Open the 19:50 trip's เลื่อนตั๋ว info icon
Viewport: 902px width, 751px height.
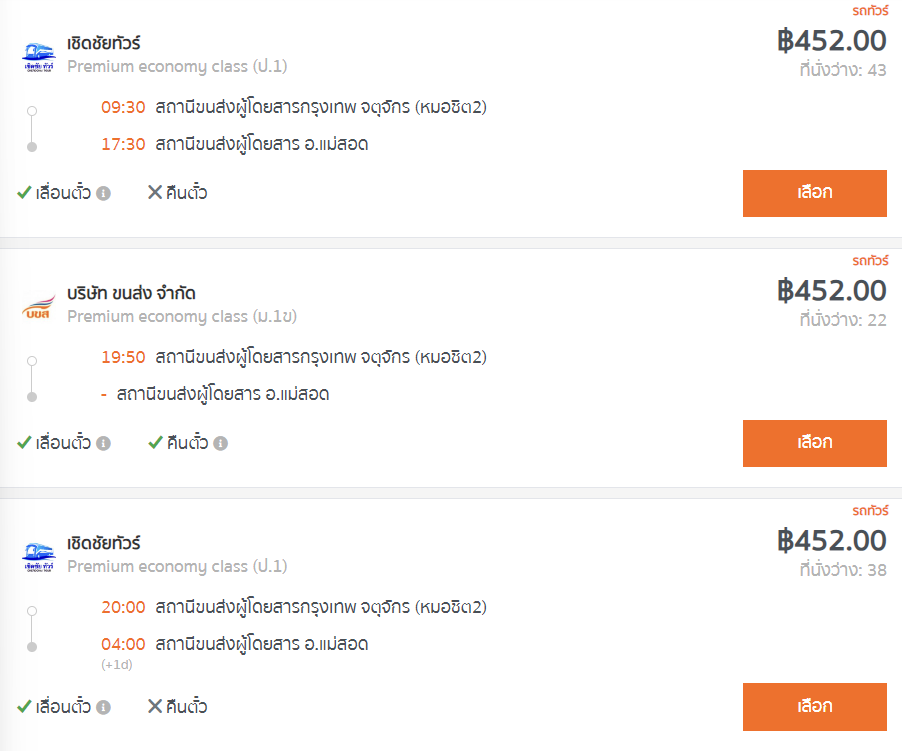click(x=104, y=443)
